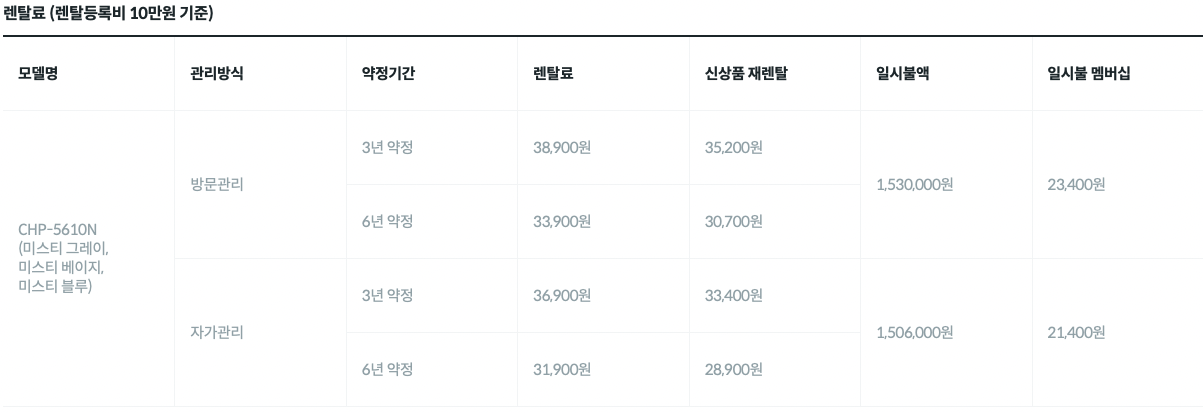This screenshot has height=413, width=1203.
Task: Click the 33,900원 rental fee
Action: pos(562,221)
